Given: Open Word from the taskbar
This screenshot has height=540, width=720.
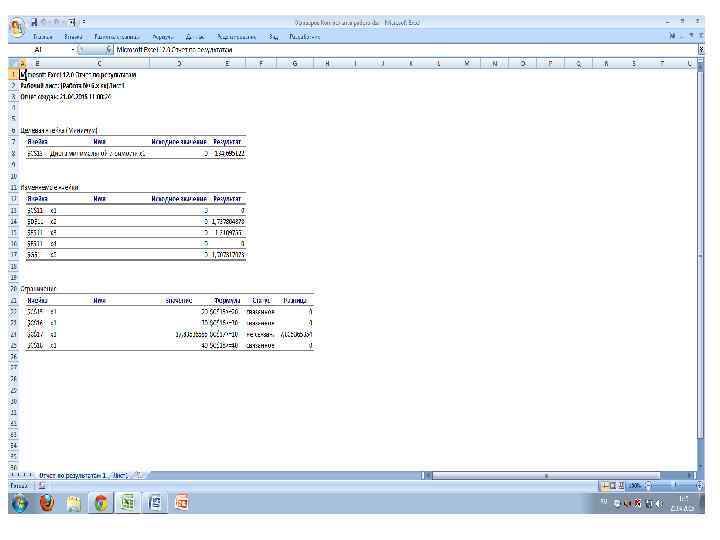Looking at the screenshot, I should [x=155, y=503].
